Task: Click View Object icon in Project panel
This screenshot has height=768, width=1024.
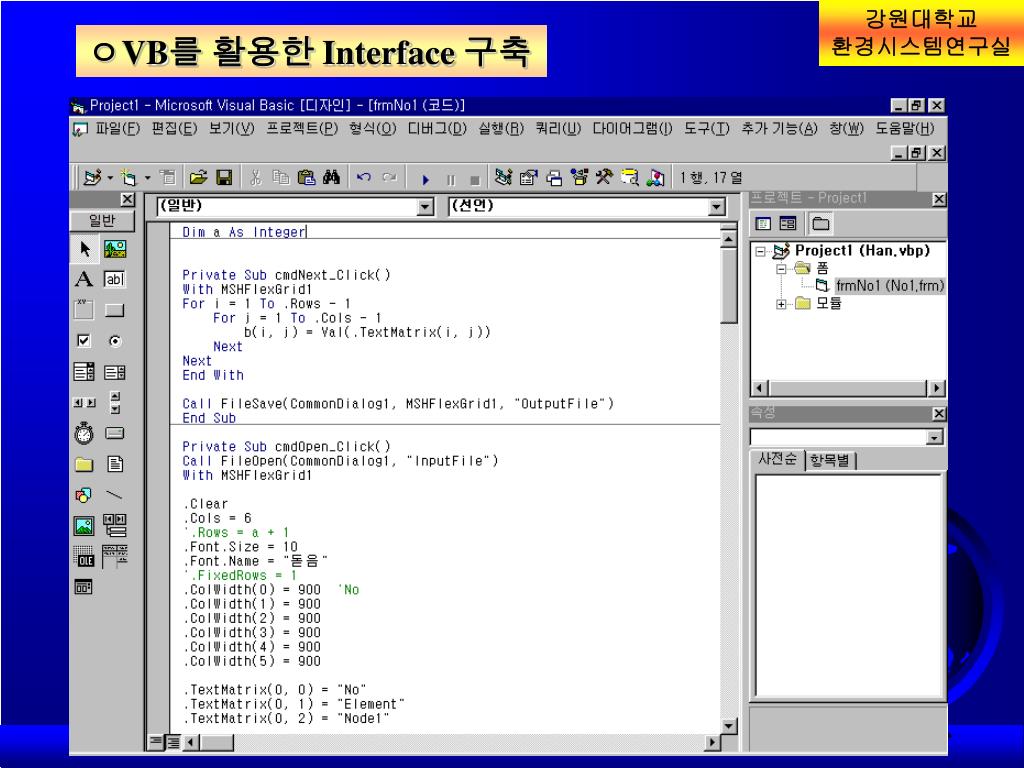Action: click(788, 224)
